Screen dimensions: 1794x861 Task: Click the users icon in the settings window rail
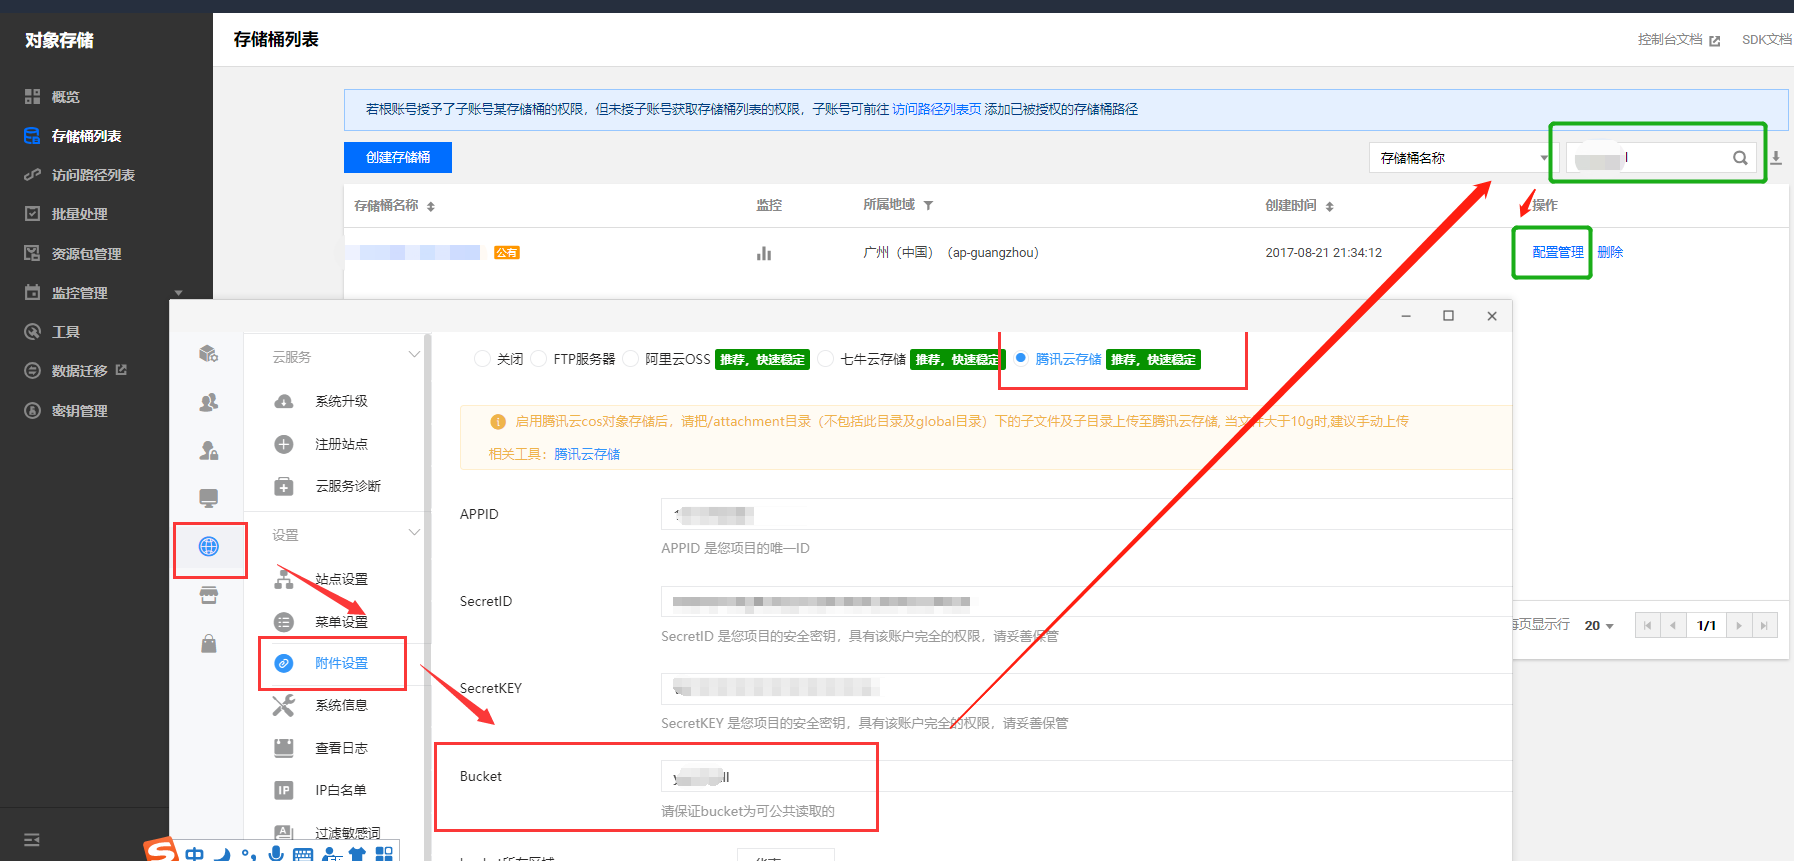208,402
